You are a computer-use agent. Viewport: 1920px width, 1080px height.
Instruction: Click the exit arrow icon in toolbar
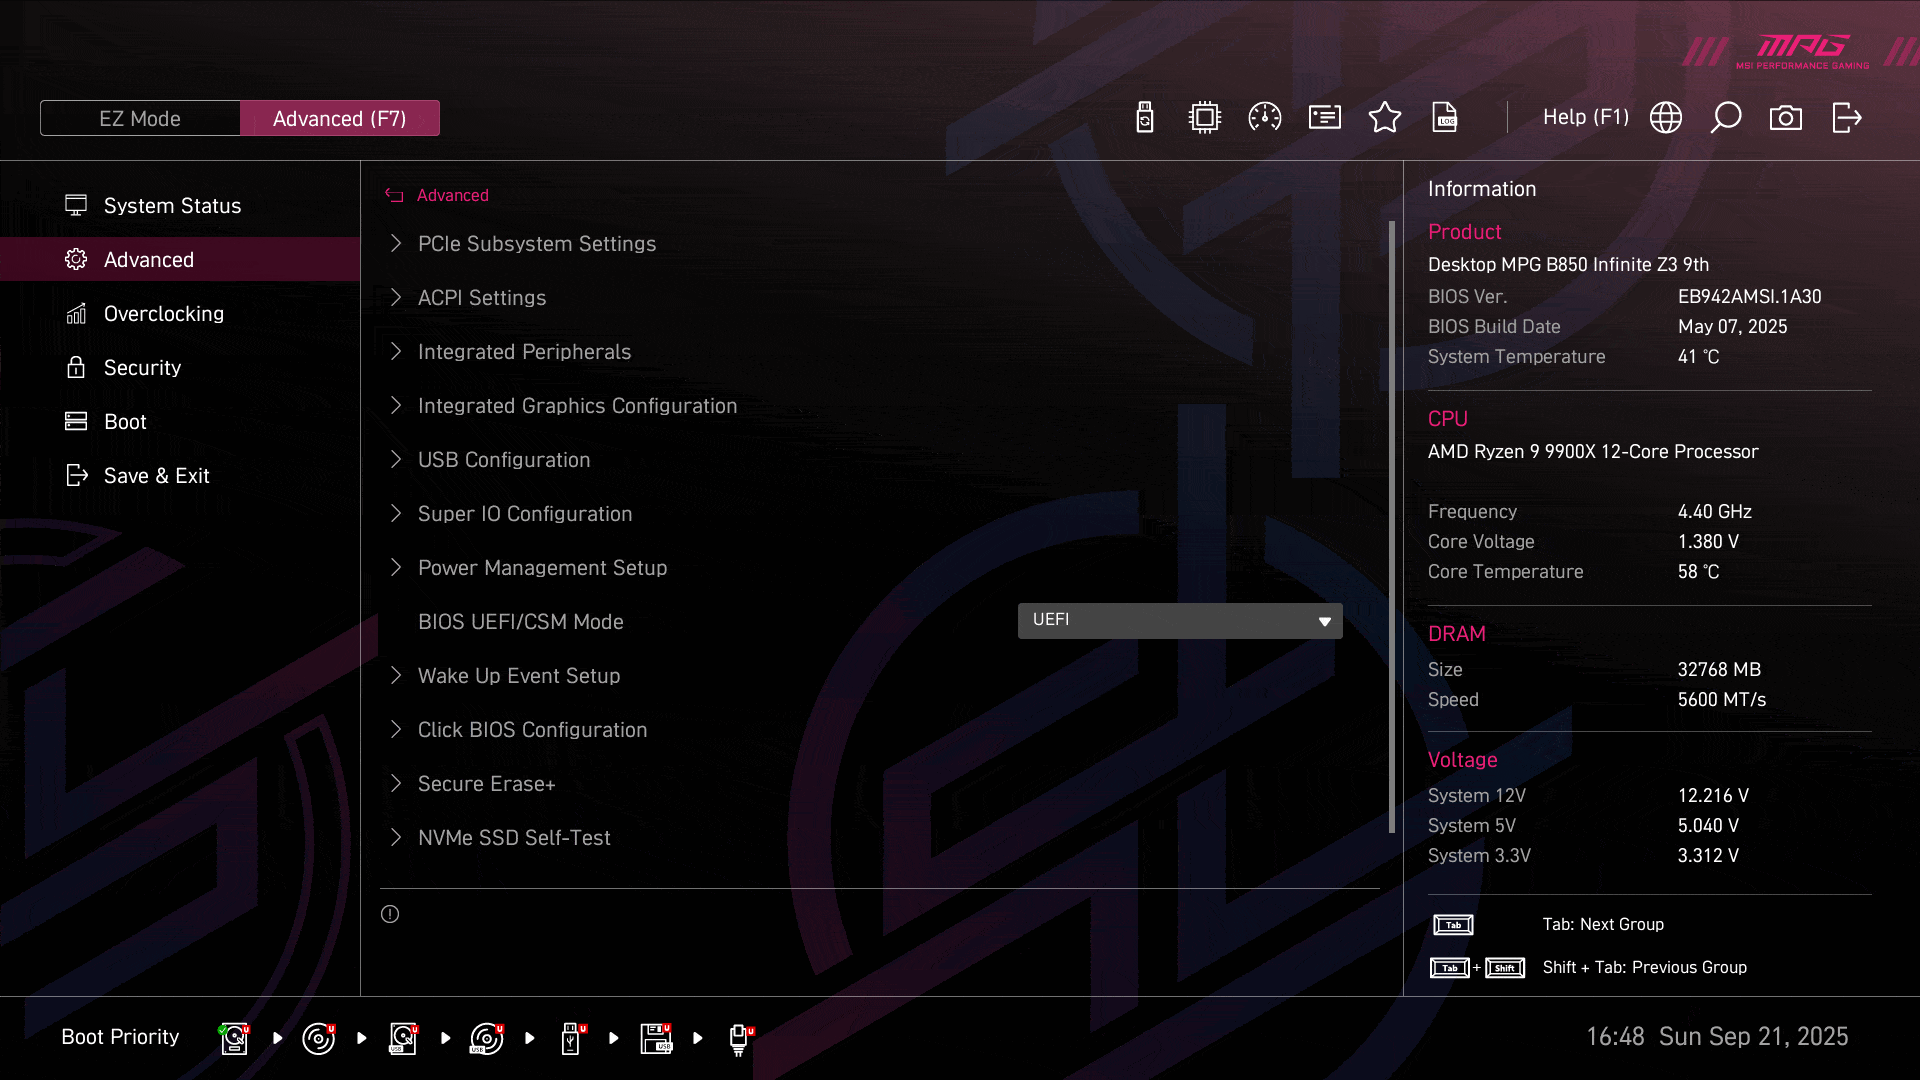coord(1846,118)
